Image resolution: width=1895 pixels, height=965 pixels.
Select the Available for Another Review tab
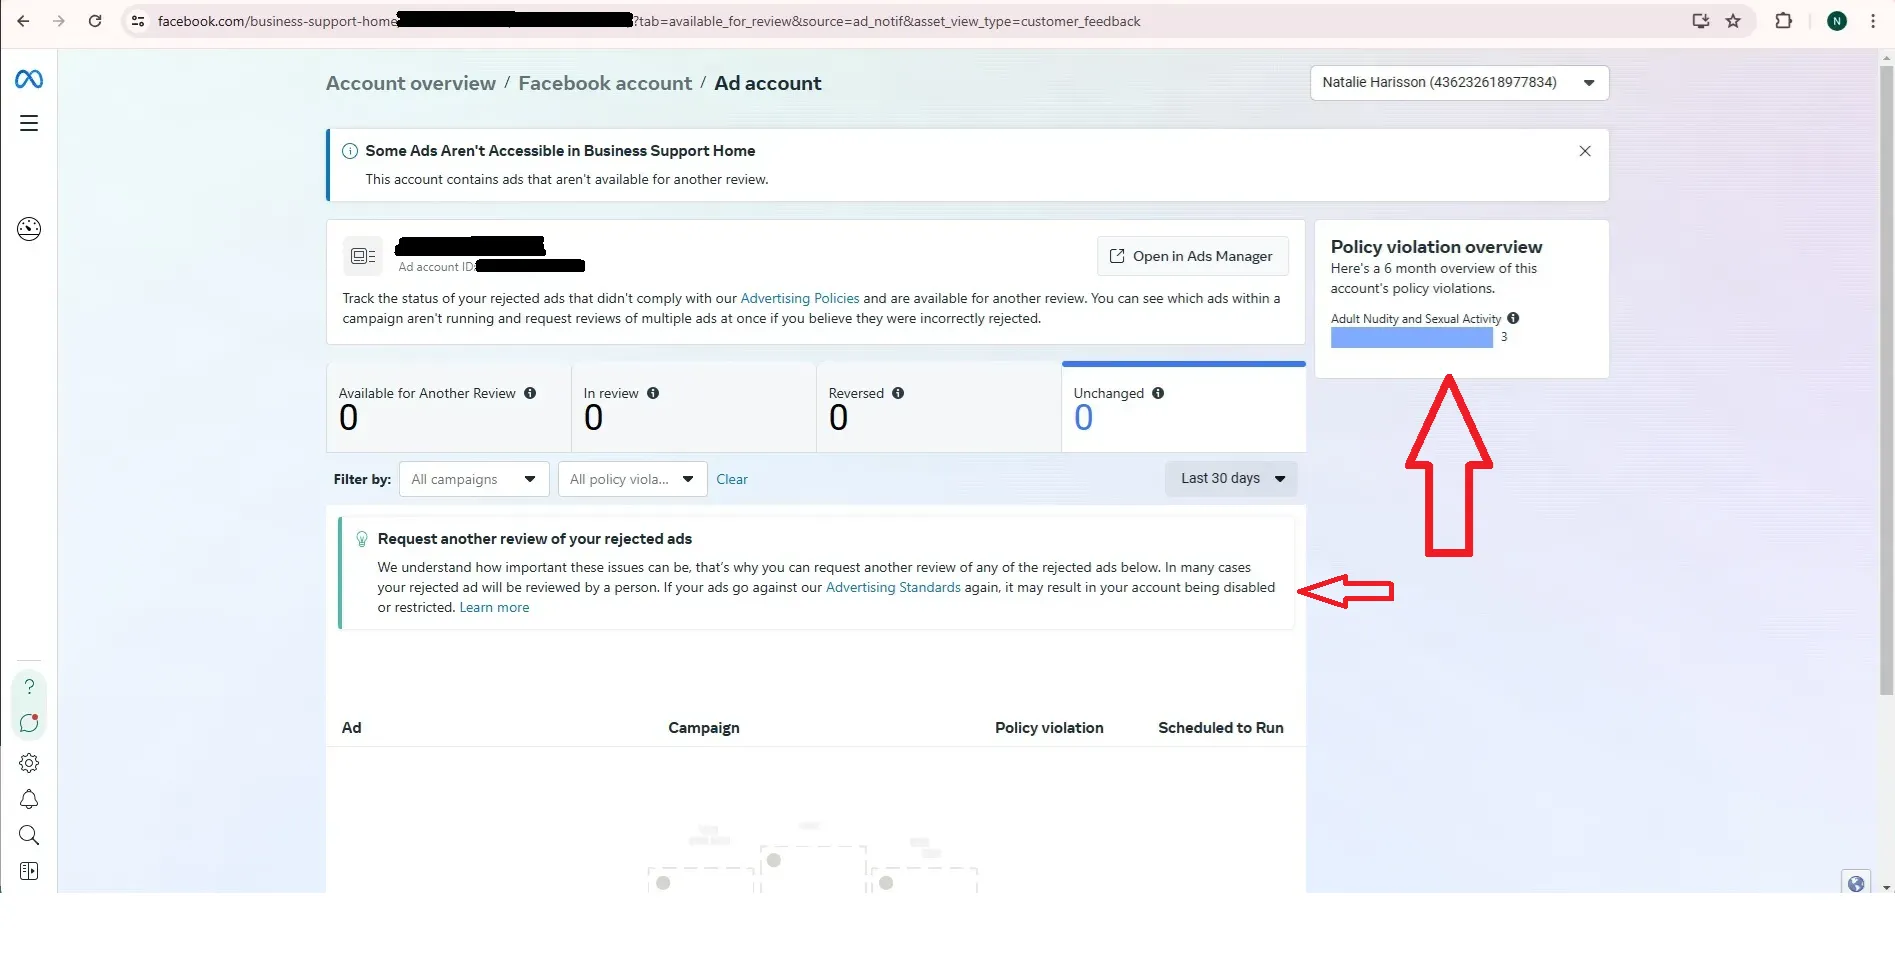click(x=447, y=407)
